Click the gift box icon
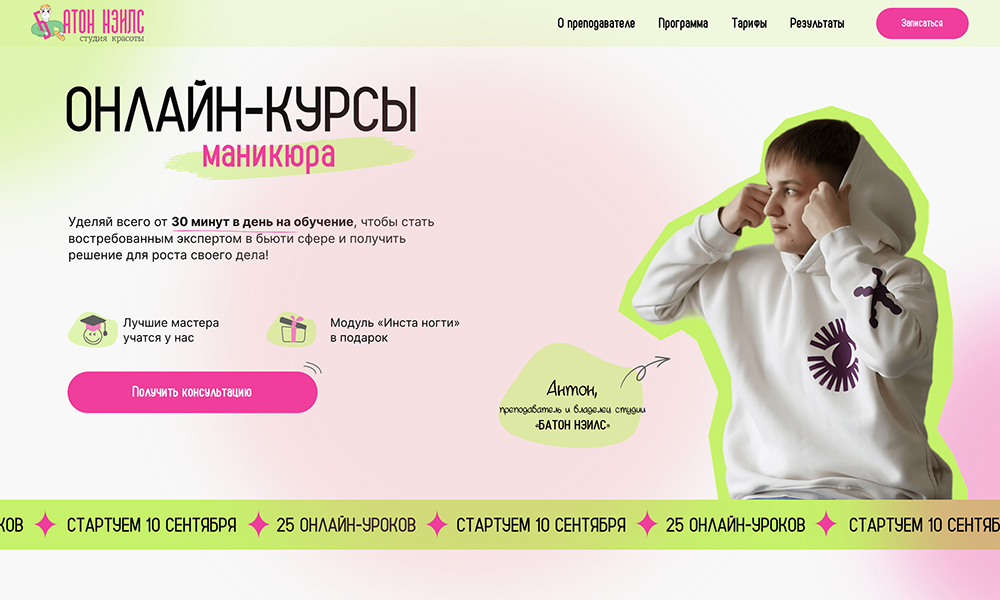The height and width of the screenshot is (600, 1000). pos(292,330)
